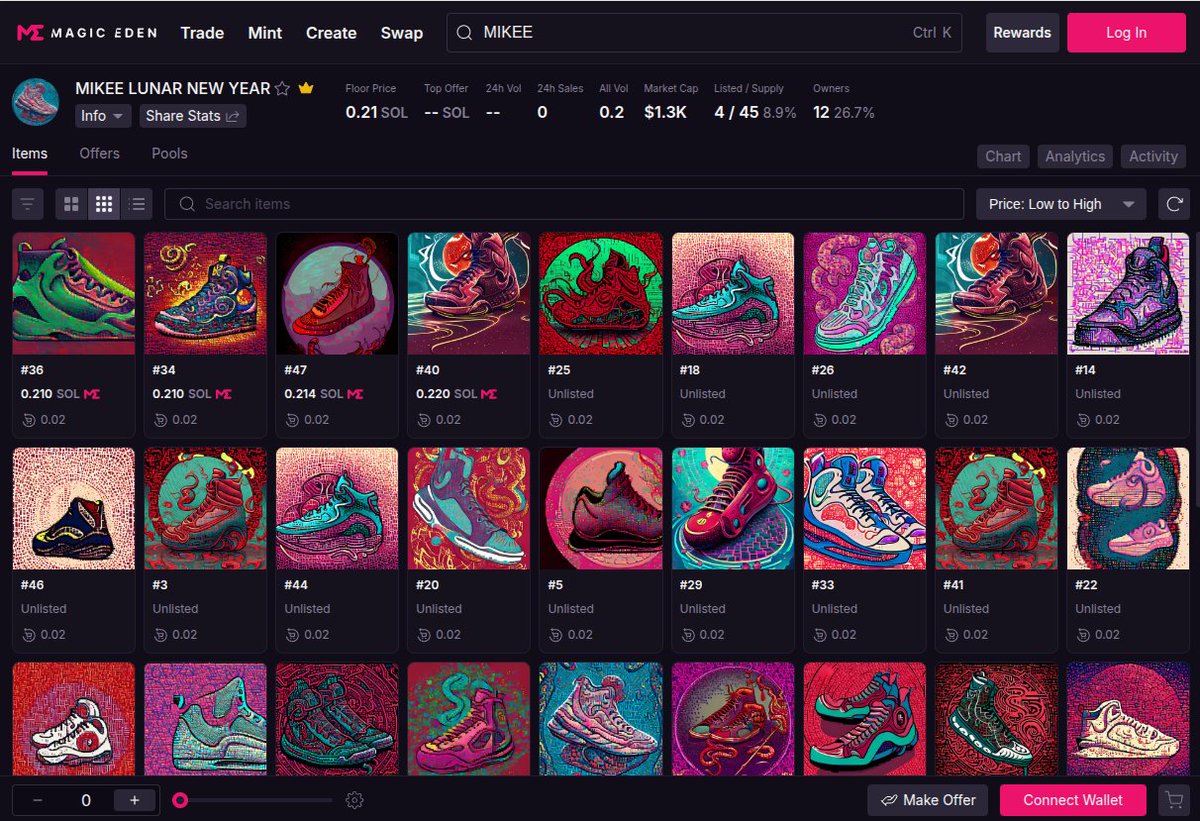Open the #5 dark sneaker thumbnail
1200x821 pixels.
pos(601,509)
